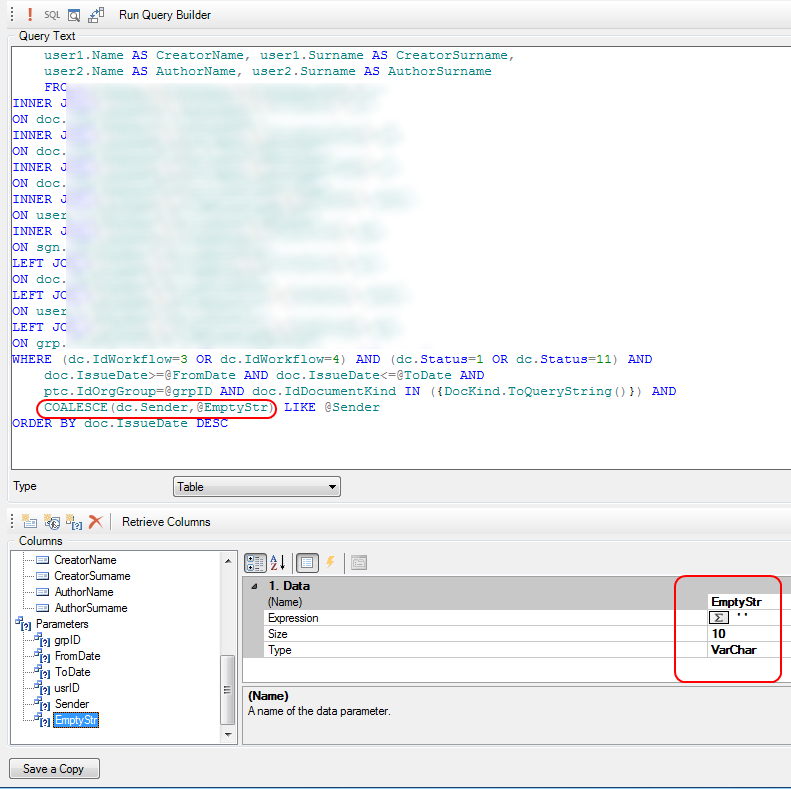Viewport: 791px width, 789px height.
Task: Select Sender parameter in tree
Action: pos(72,704)
